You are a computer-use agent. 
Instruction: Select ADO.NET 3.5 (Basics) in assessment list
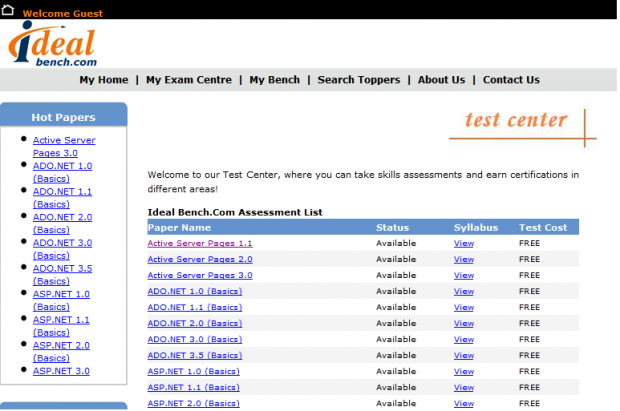(194, 355)
